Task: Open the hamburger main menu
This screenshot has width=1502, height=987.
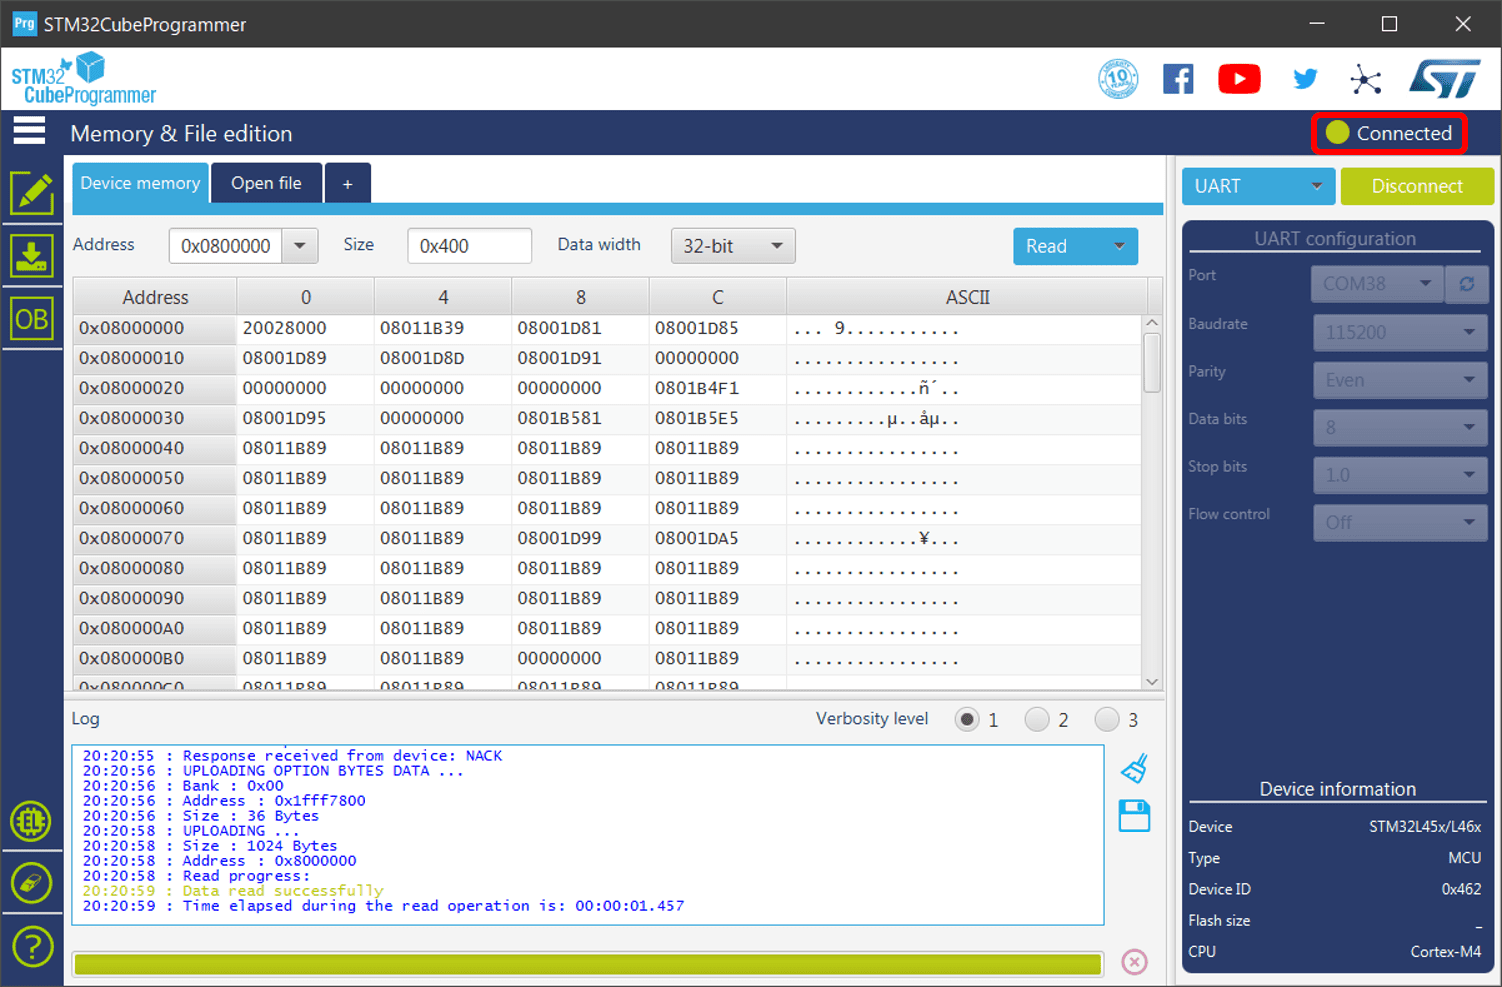Action: pos(29,131)
